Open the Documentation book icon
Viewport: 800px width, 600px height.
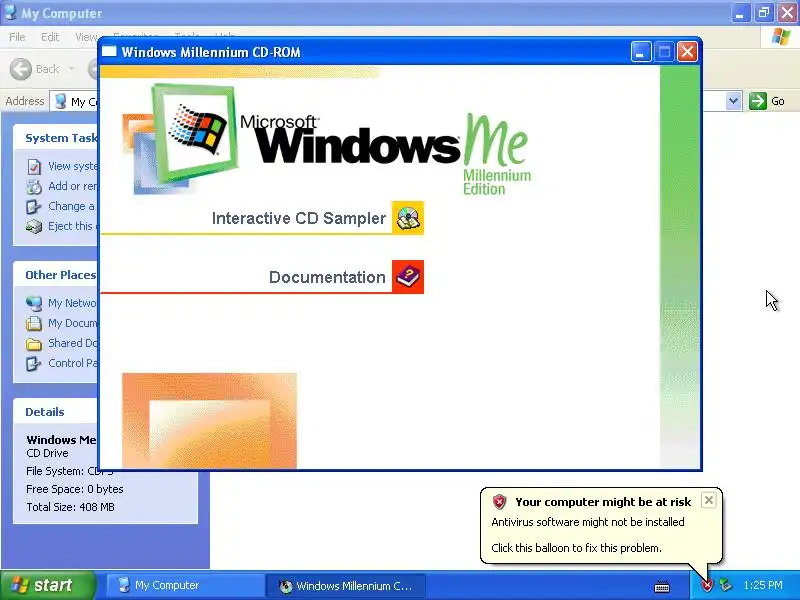click(408, 277)
